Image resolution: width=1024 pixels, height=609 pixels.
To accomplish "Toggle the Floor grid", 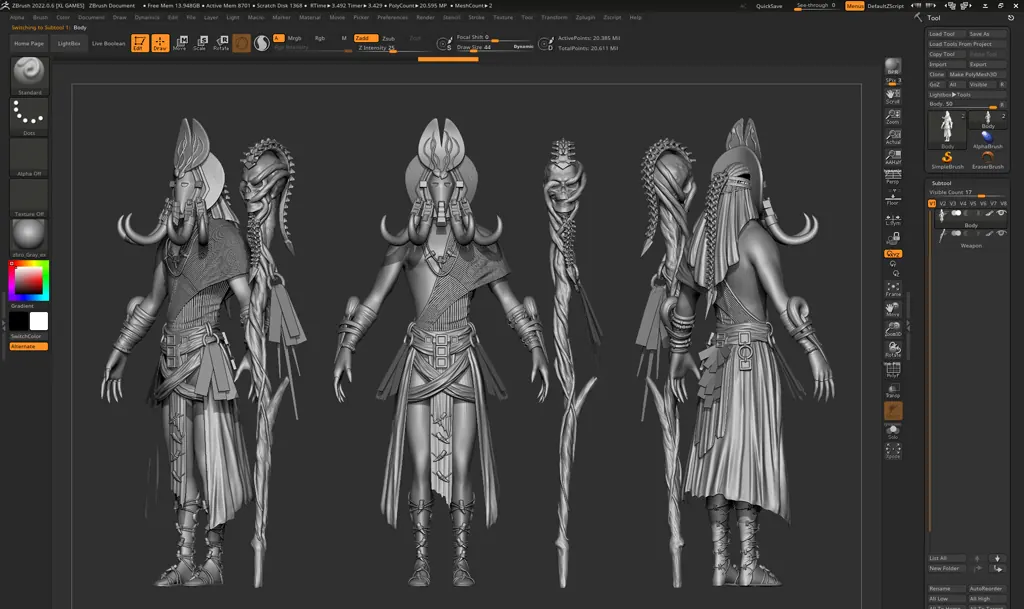I will click(893, 198).
